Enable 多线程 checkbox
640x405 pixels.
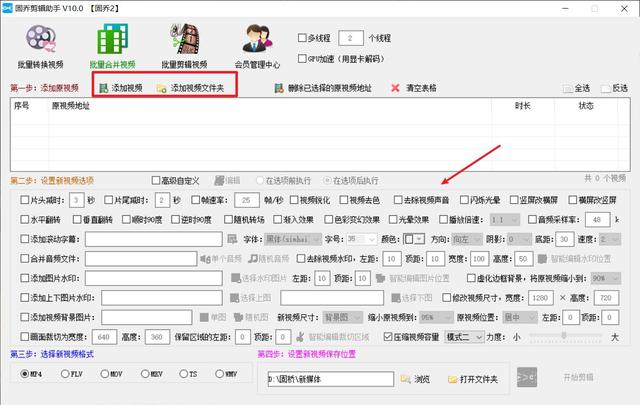click(x=302, y=38)
